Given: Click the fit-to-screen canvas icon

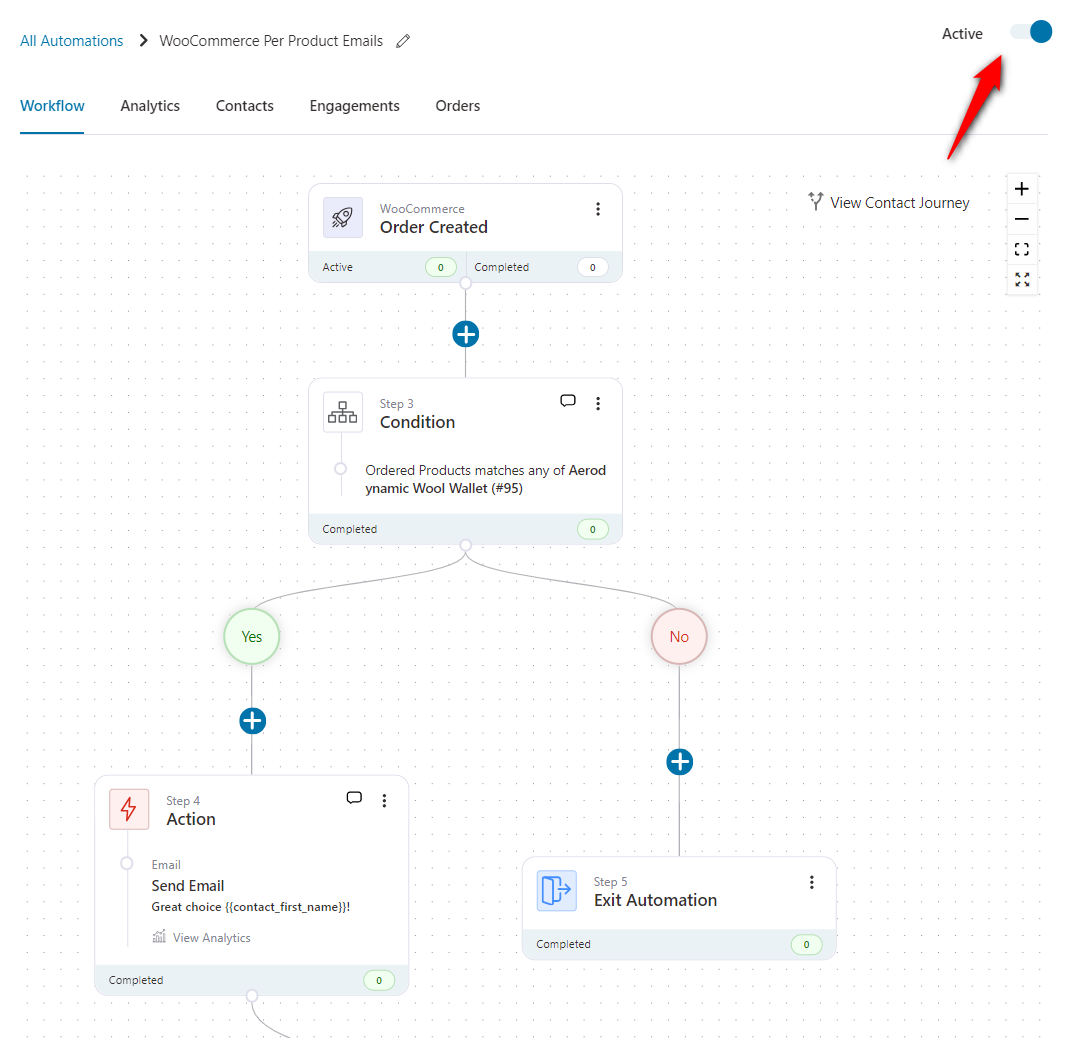Looking at the screenshot, I should [1021, 250].
